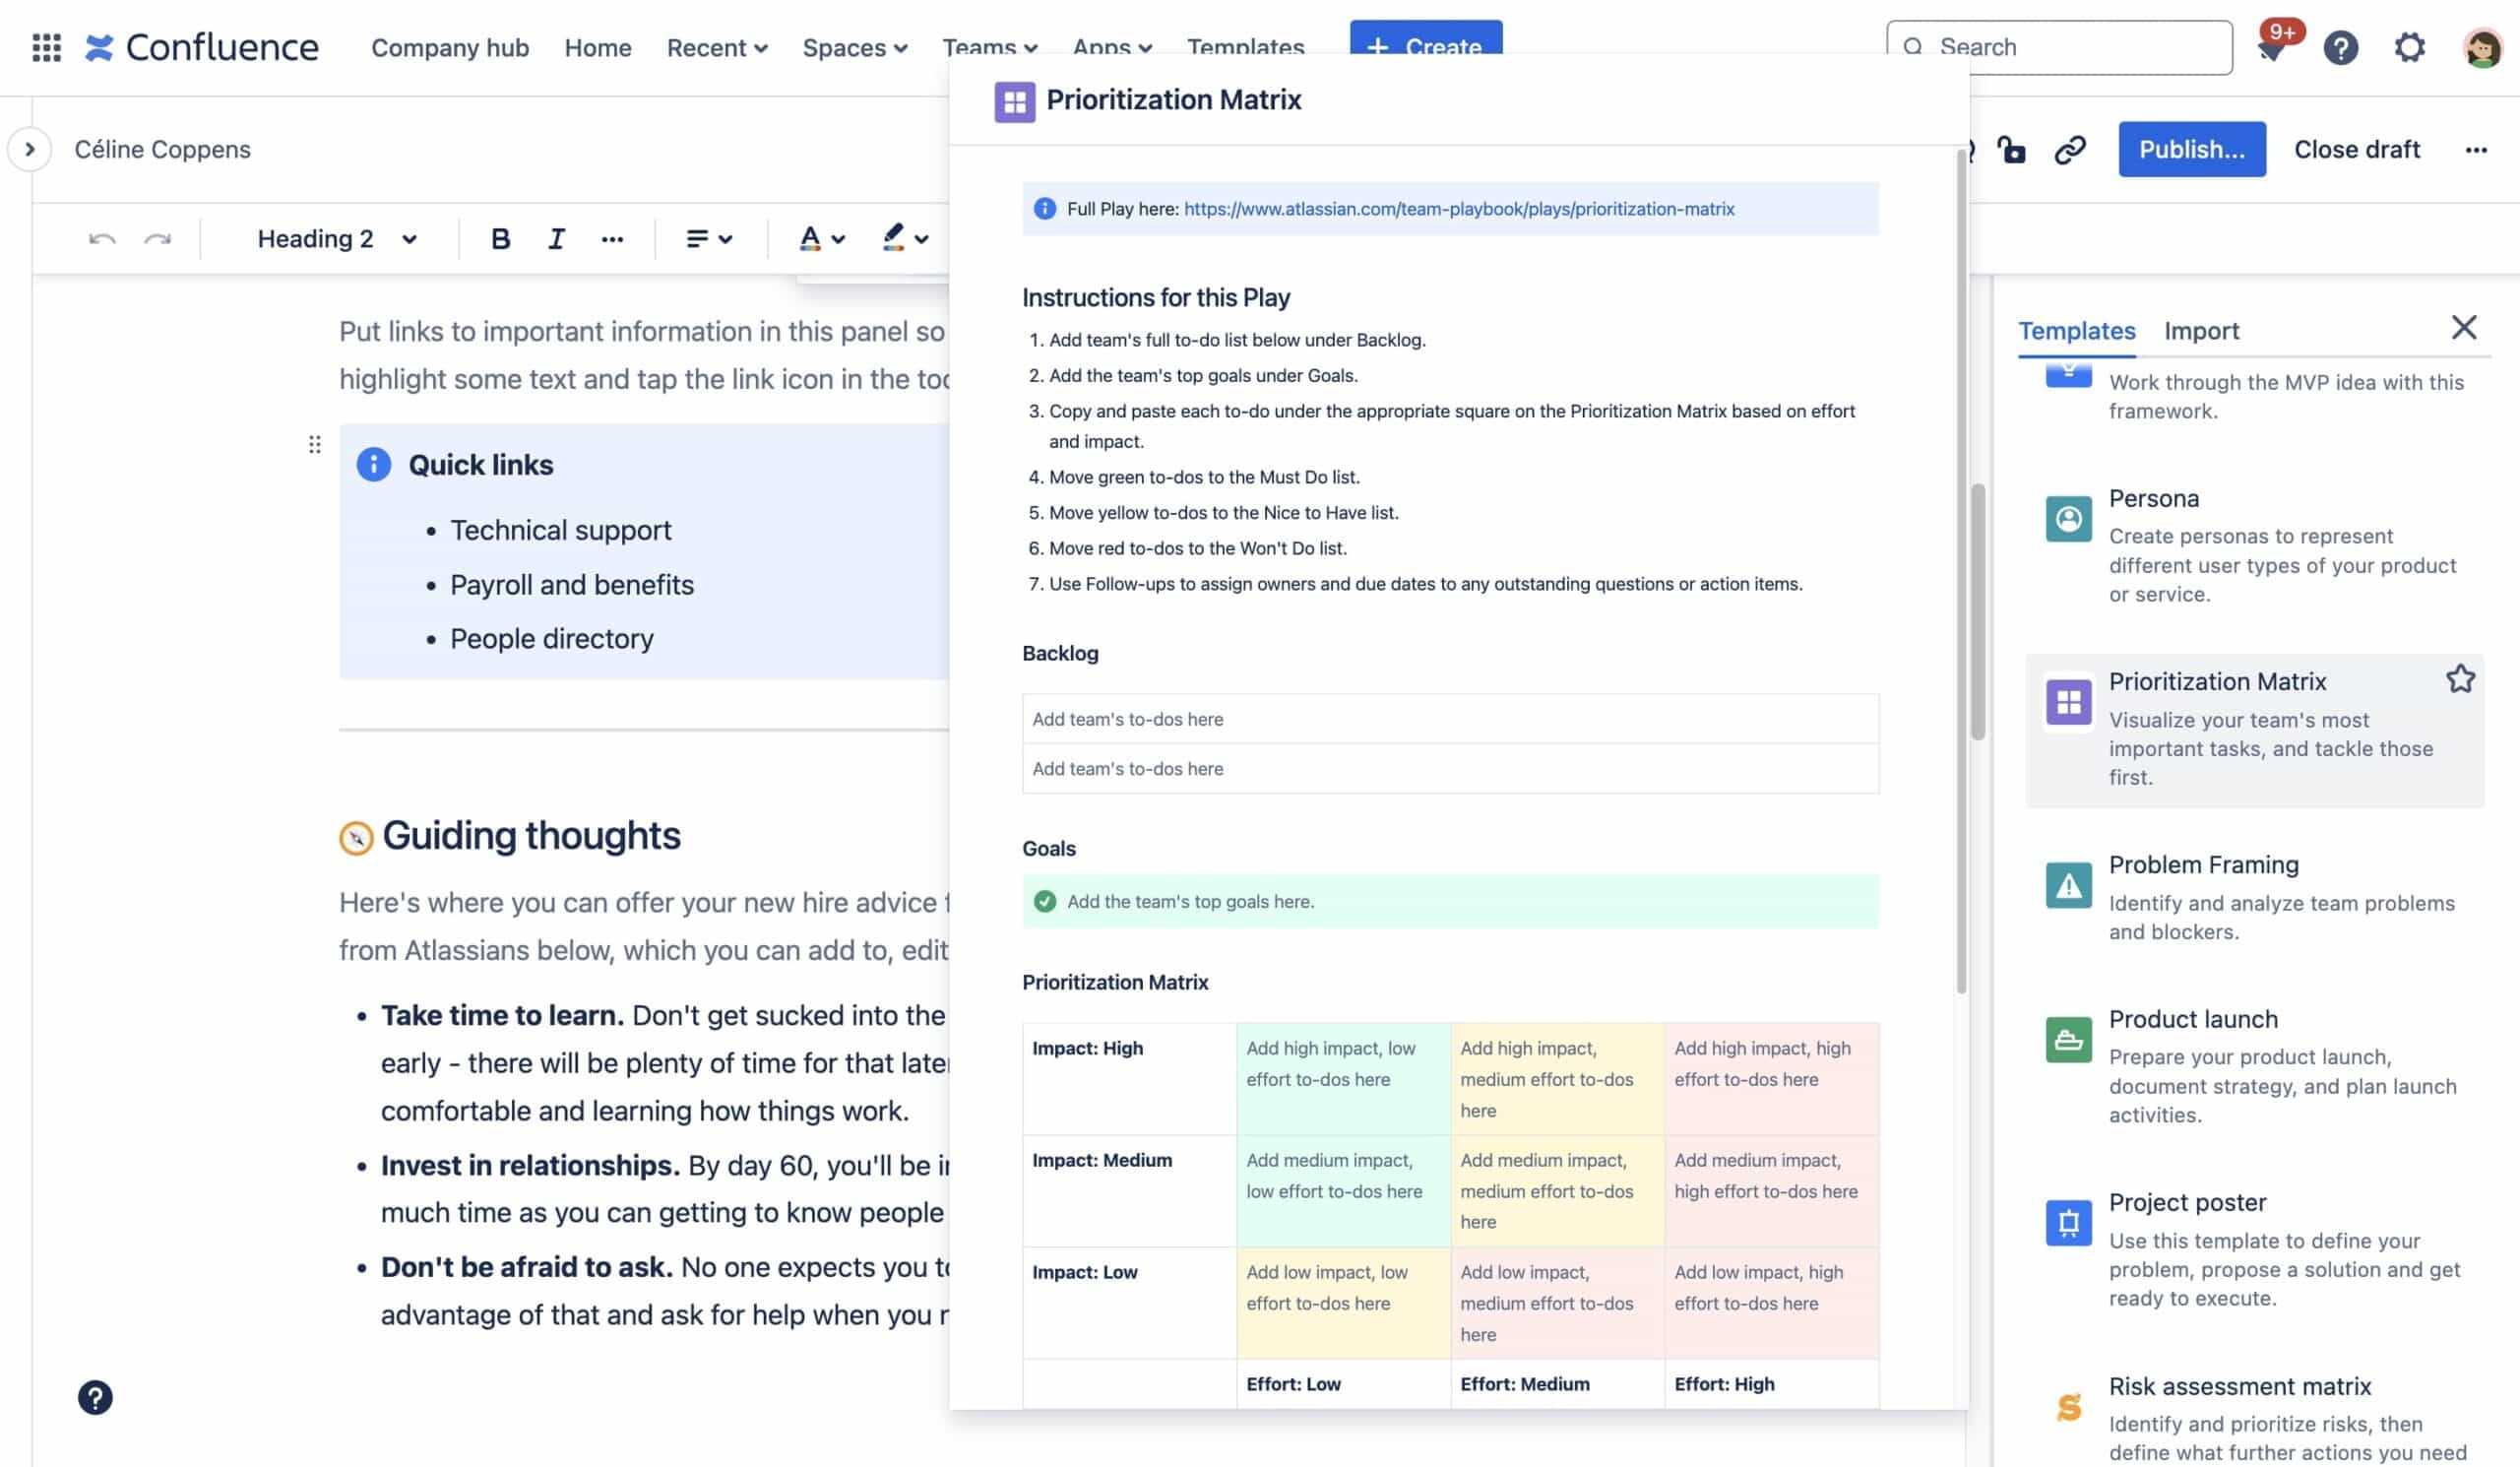Click the redo arrow icon
This screenshot has height=1467, width=2520.
[x=157, y=238]
